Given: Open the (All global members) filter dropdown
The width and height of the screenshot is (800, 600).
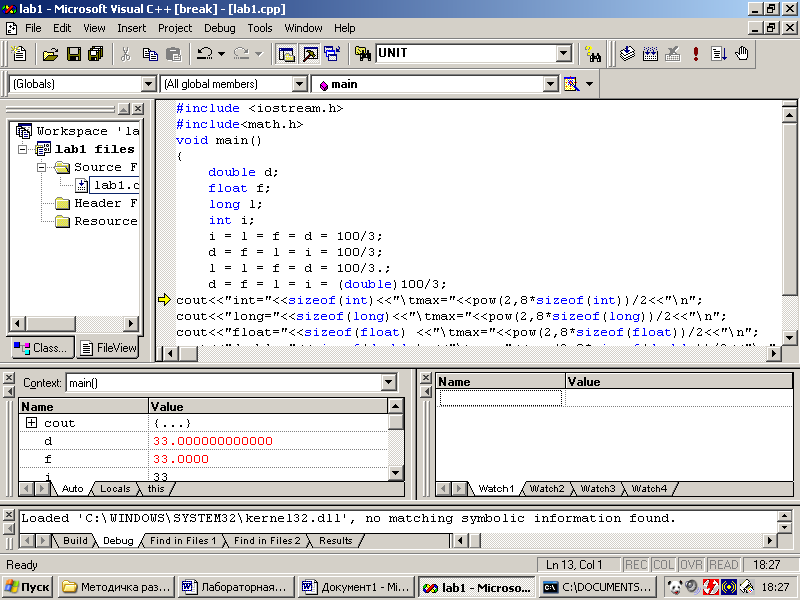Looking at the screenshot, I should point(299,84).
